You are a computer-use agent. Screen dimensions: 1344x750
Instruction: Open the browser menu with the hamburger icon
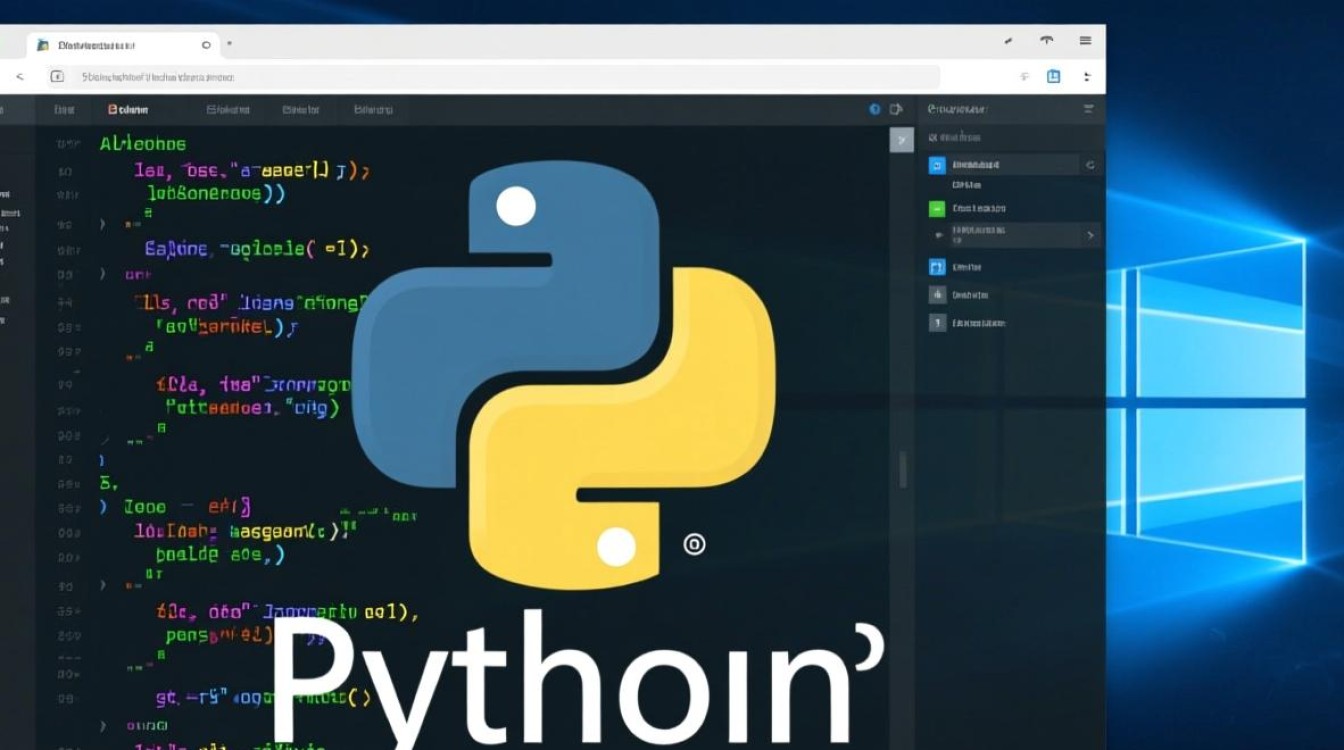1085,41
